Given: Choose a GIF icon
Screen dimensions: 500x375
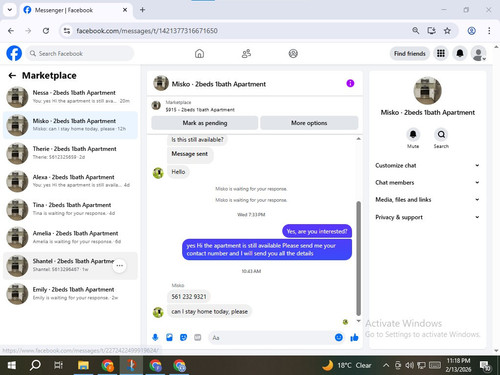Looking at the screenshot, I should [198, 337].
